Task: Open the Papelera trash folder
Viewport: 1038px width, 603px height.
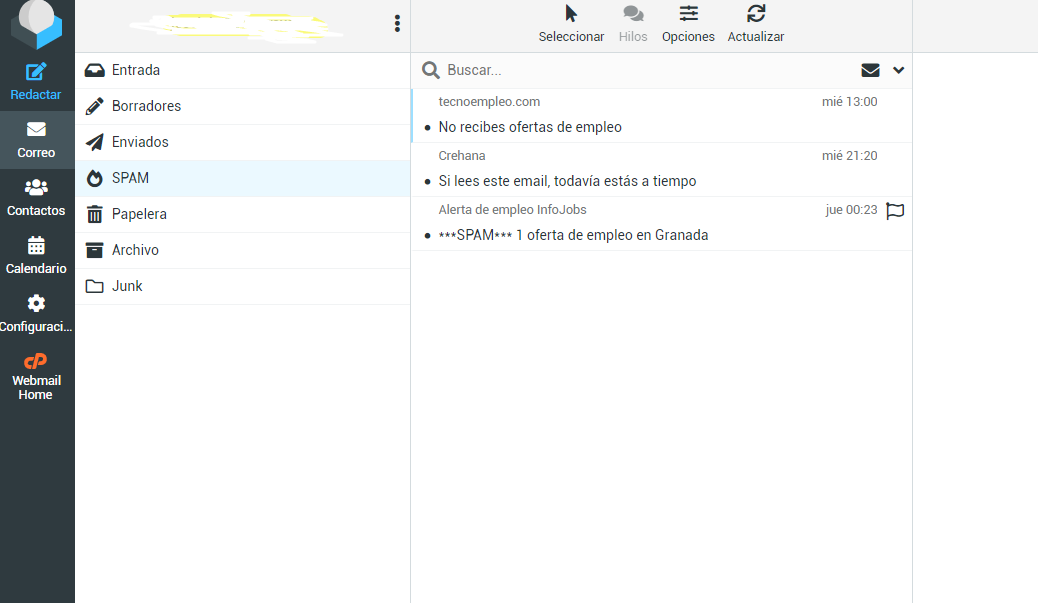Action: point(139,214)
